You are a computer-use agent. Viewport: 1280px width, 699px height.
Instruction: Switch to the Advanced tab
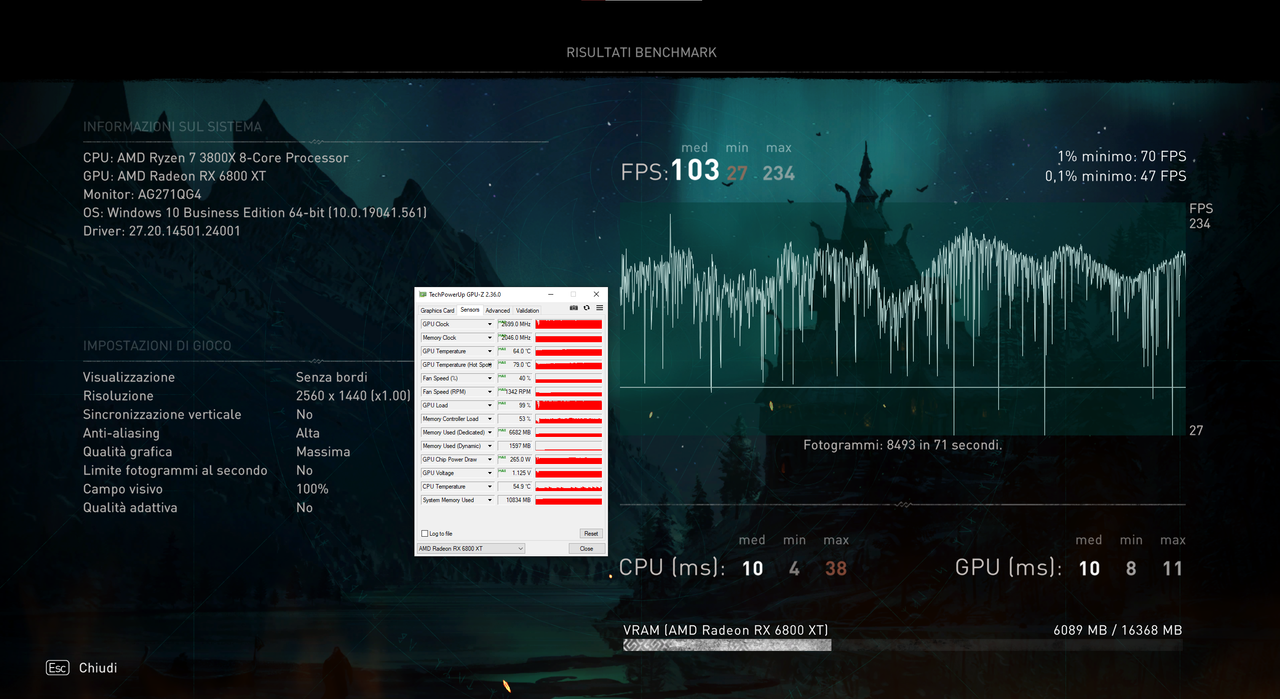497,311
